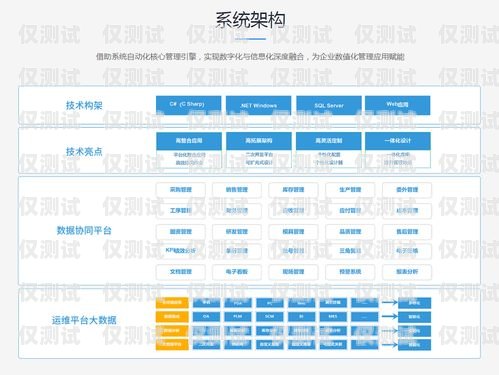
Task: Open the 模具管理 module
Action: click(x=293, y=232)
